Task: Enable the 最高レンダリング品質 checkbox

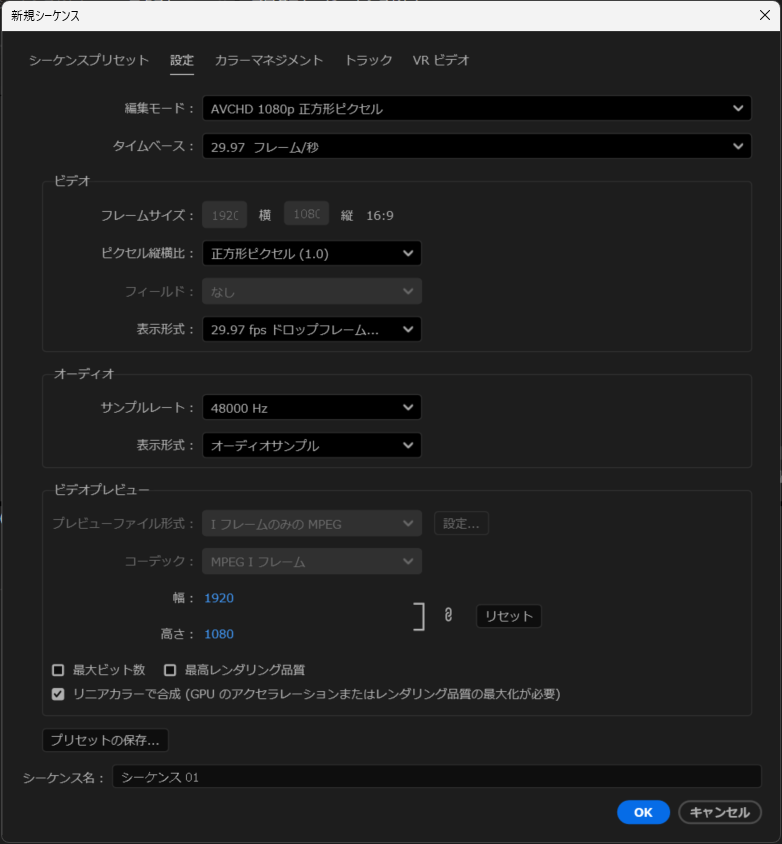Action: coord(170,670)
